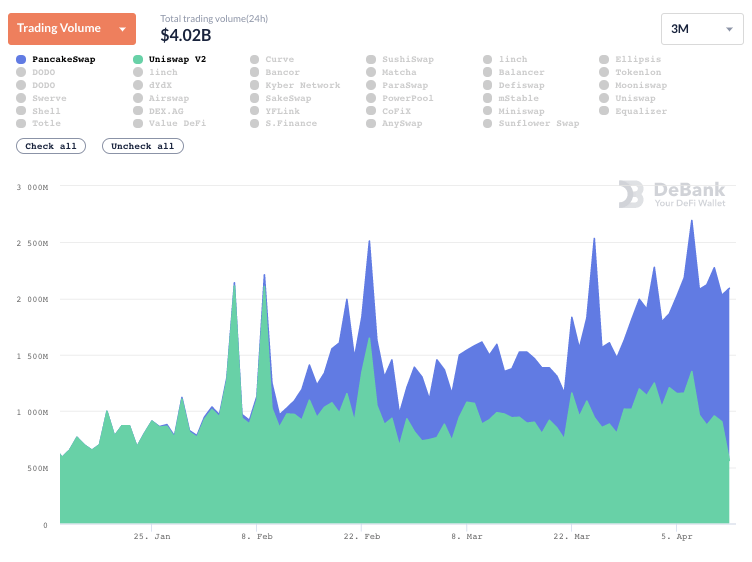Click the highest blue PancakeSwap peak in April
The height and width of the screenshot is (562, 752).
692,221
